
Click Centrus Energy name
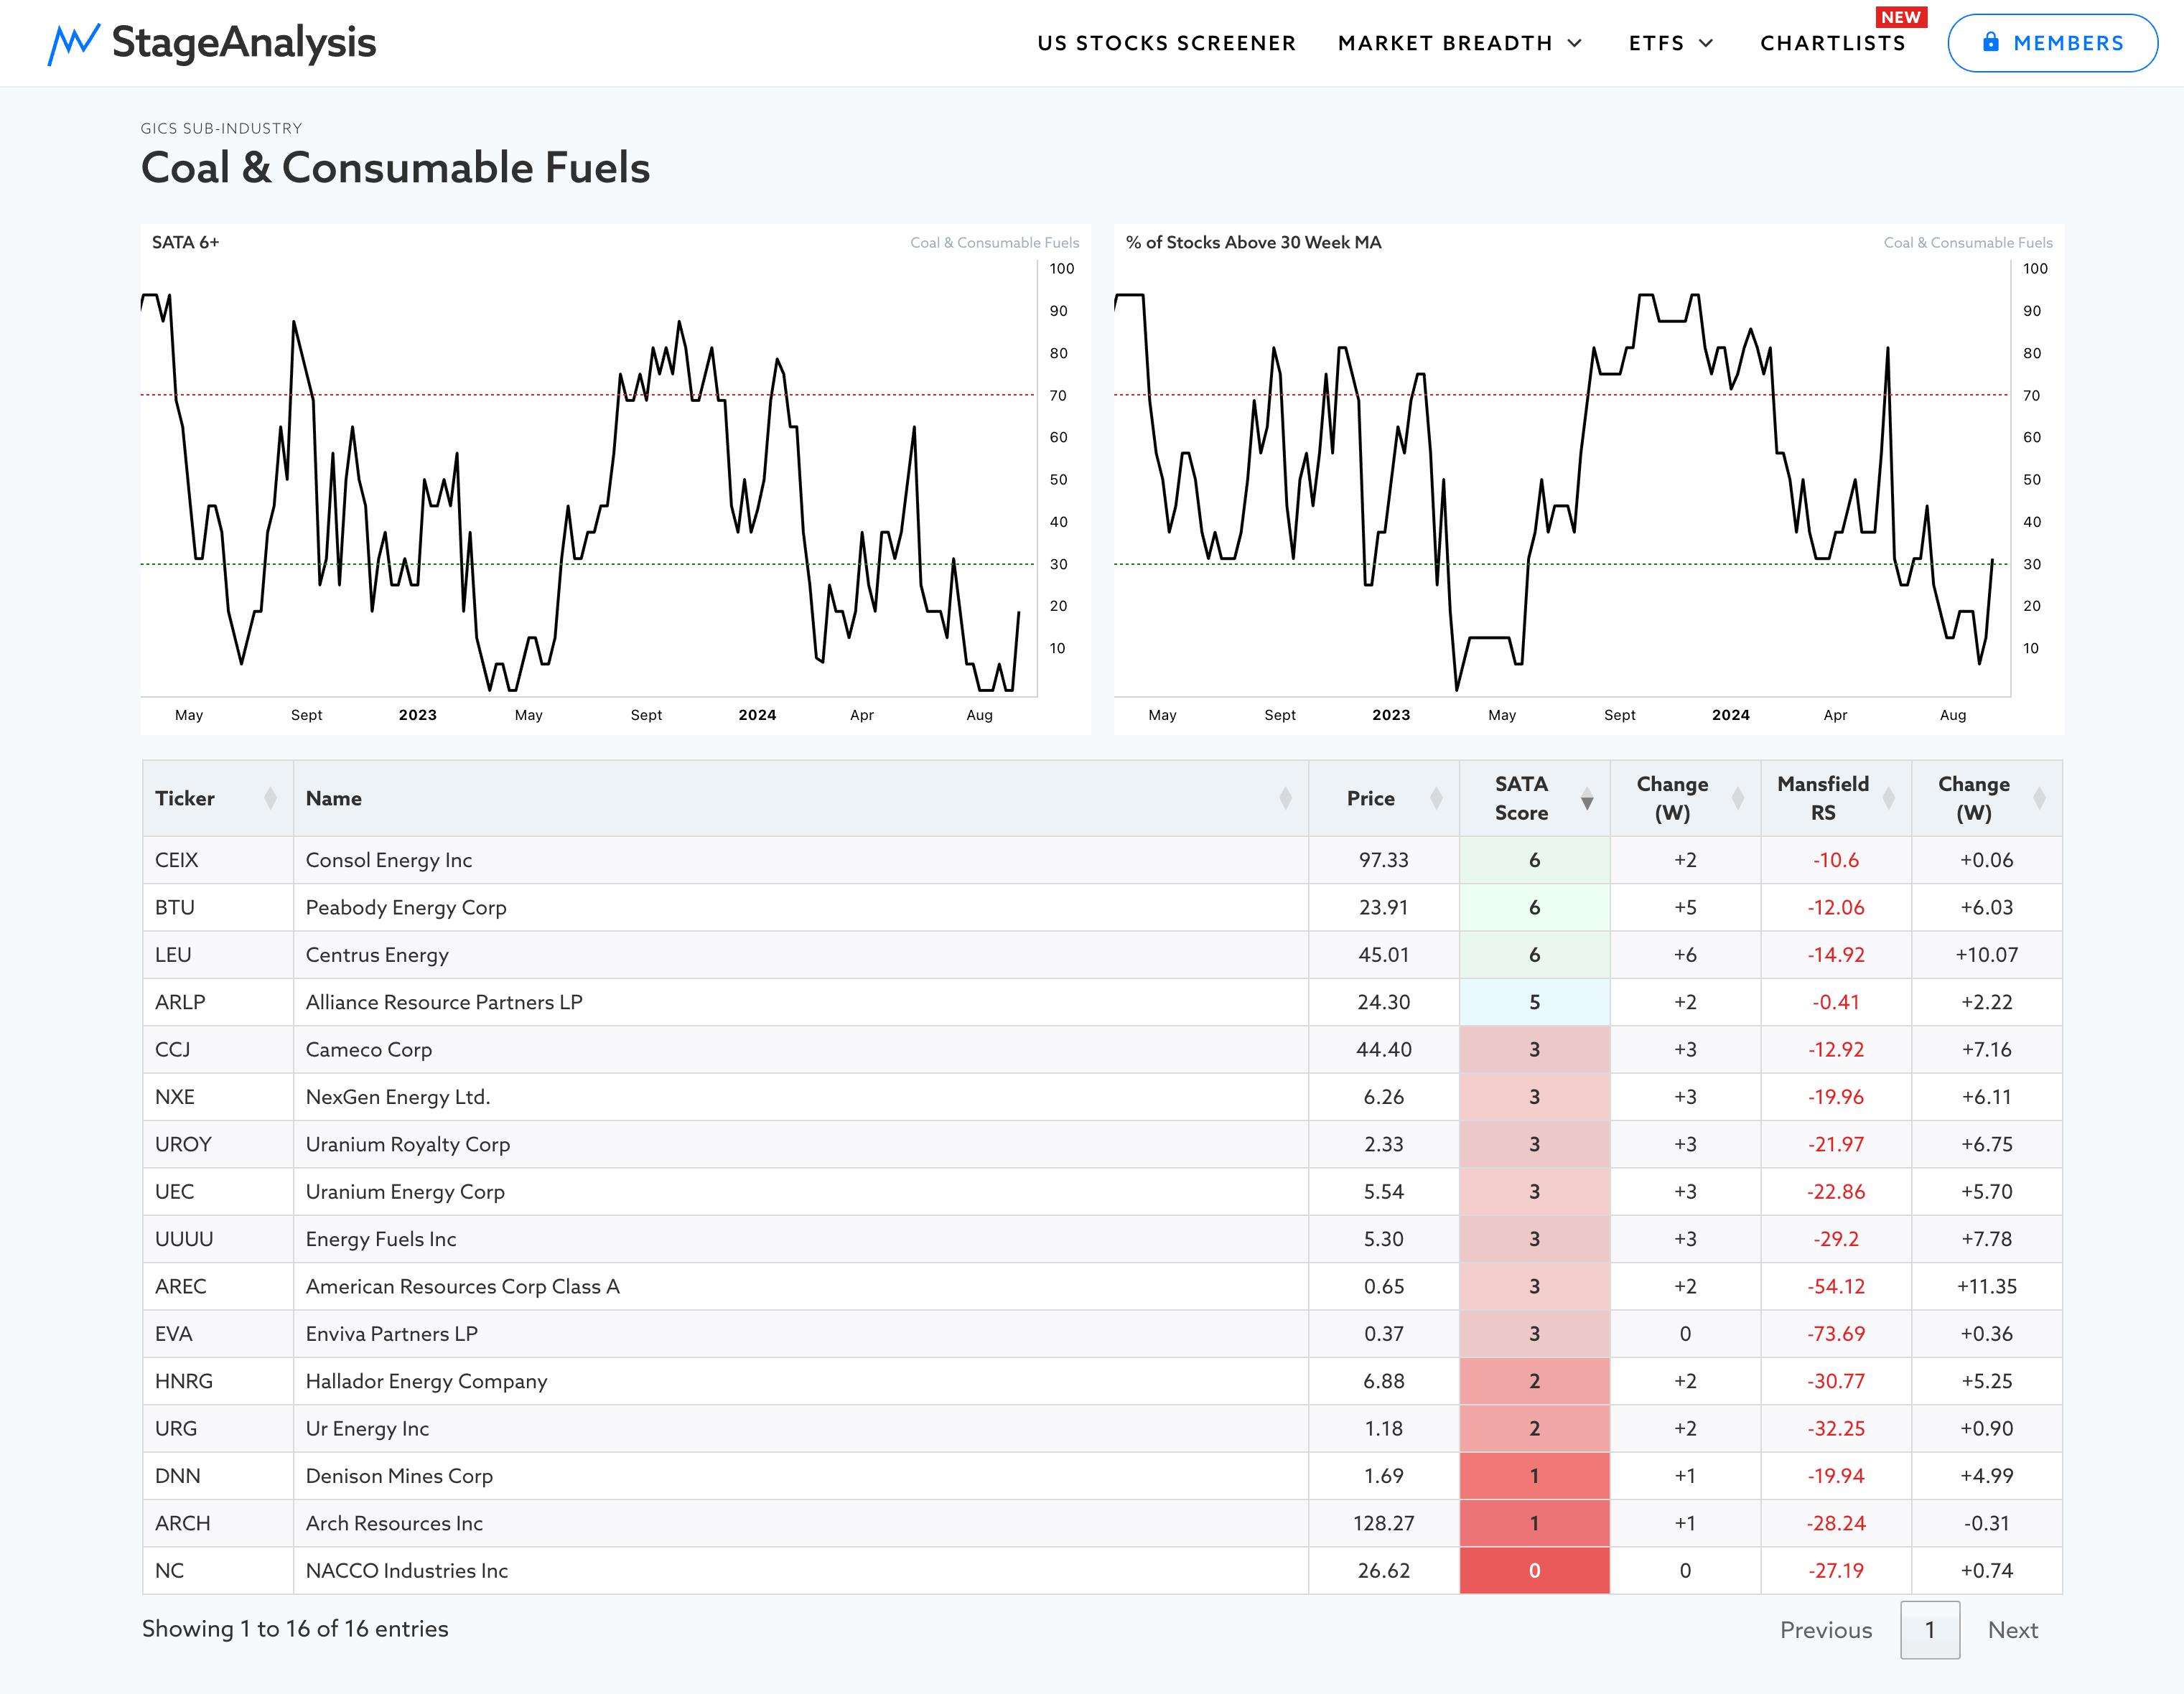377,955
